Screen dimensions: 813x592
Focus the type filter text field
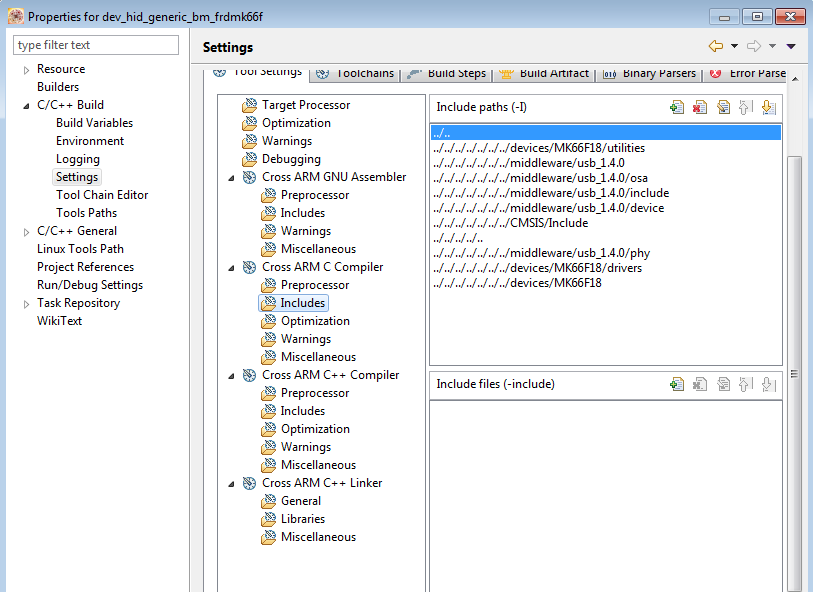pyautogui.click(x=96, y=45)
